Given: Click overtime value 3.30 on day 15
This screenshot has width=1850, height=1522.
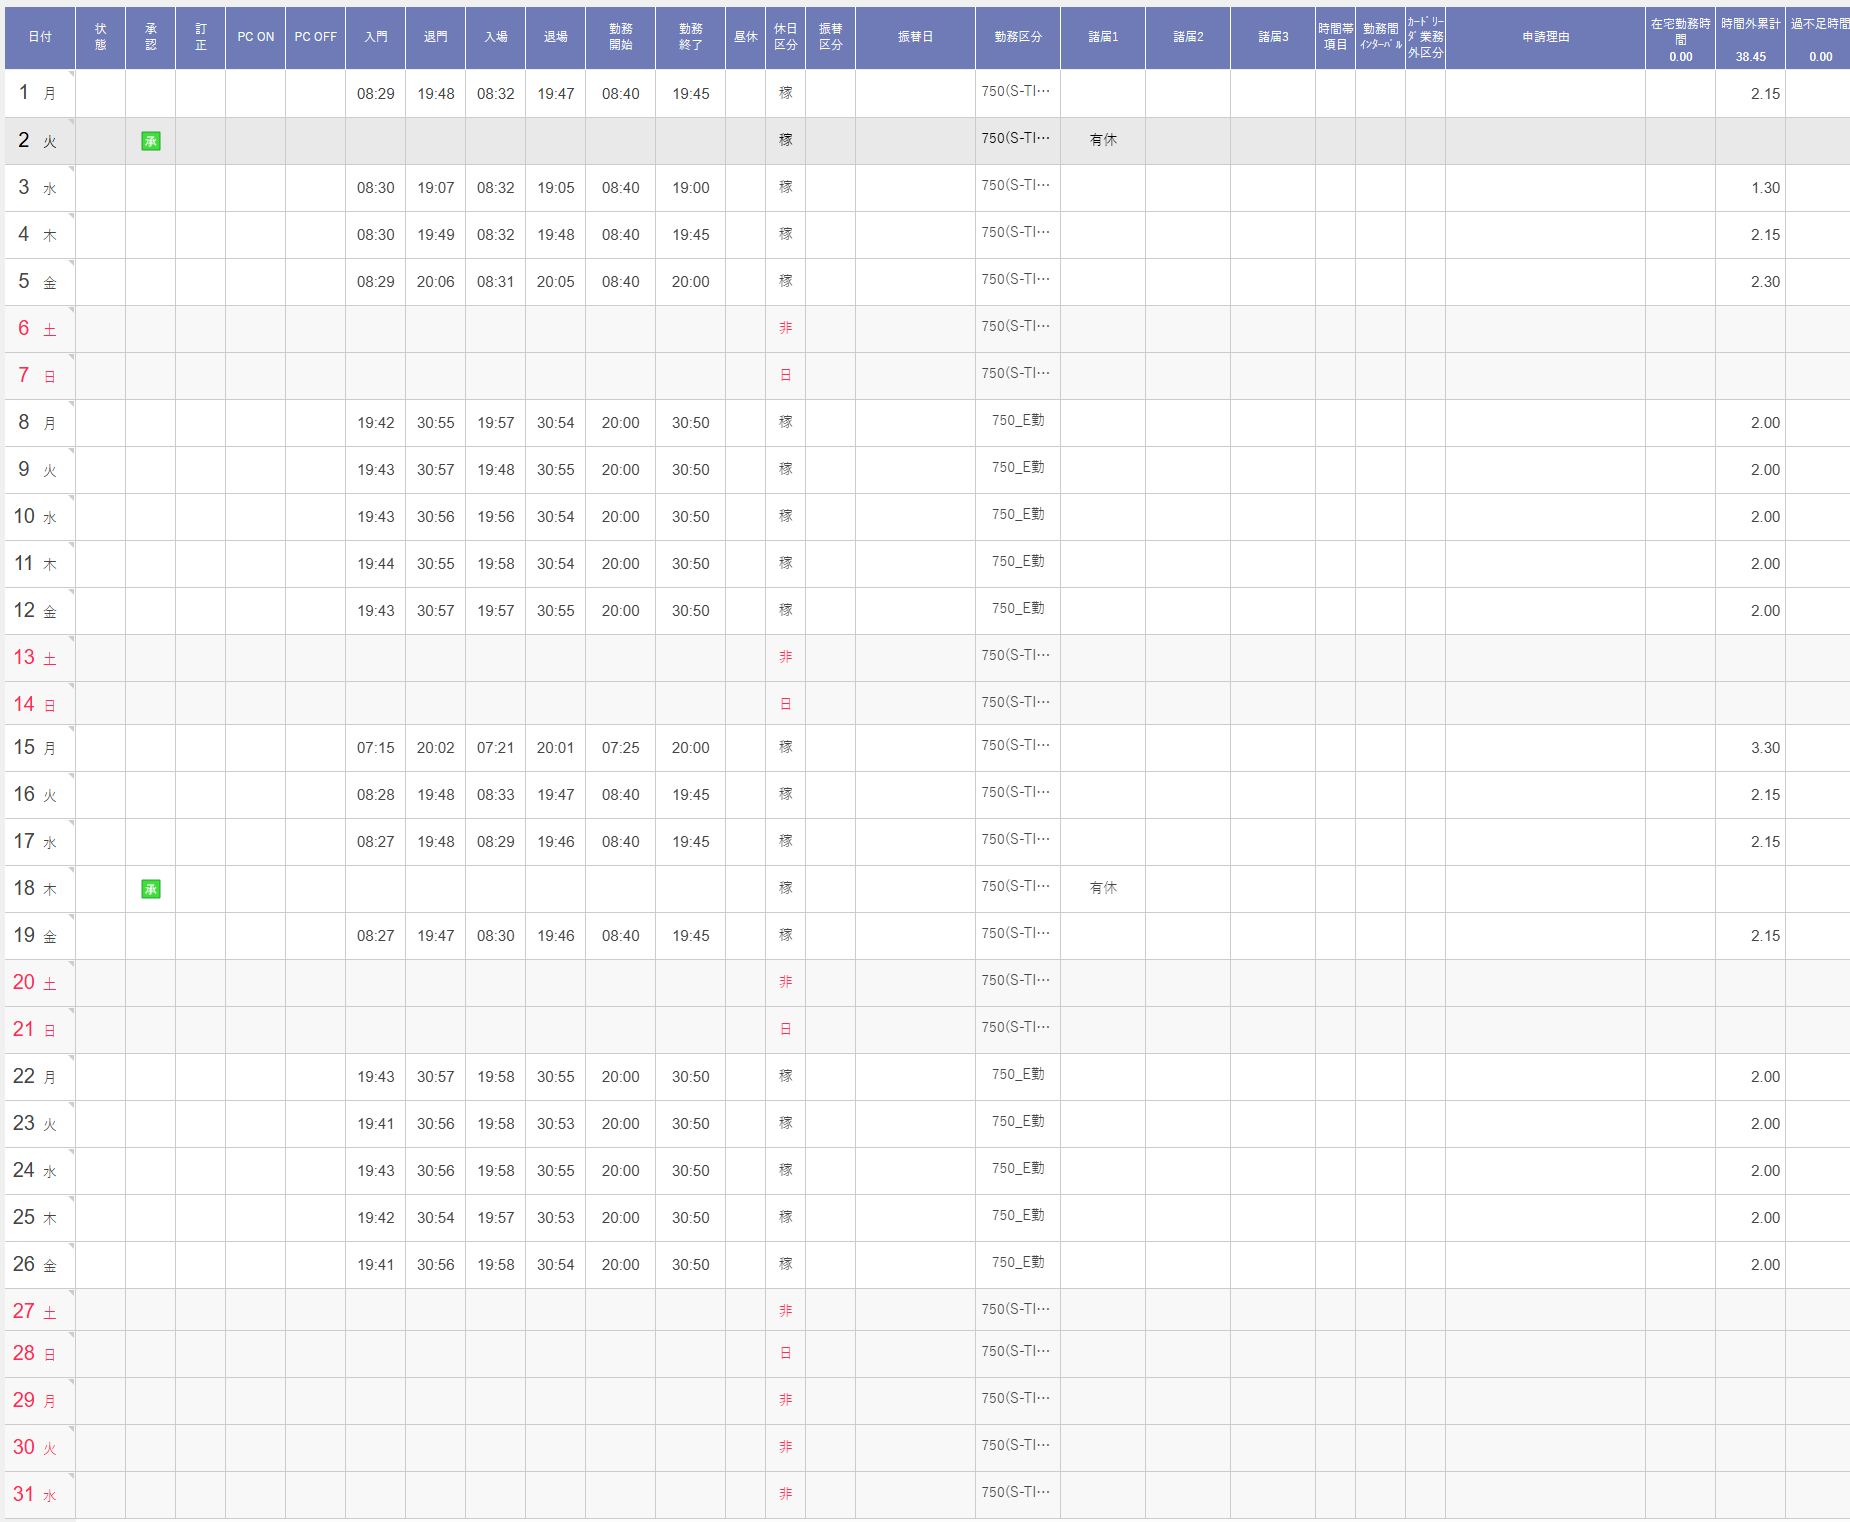Looking at the screenshot, I should pyautogui.click(x=1764, y=748).
